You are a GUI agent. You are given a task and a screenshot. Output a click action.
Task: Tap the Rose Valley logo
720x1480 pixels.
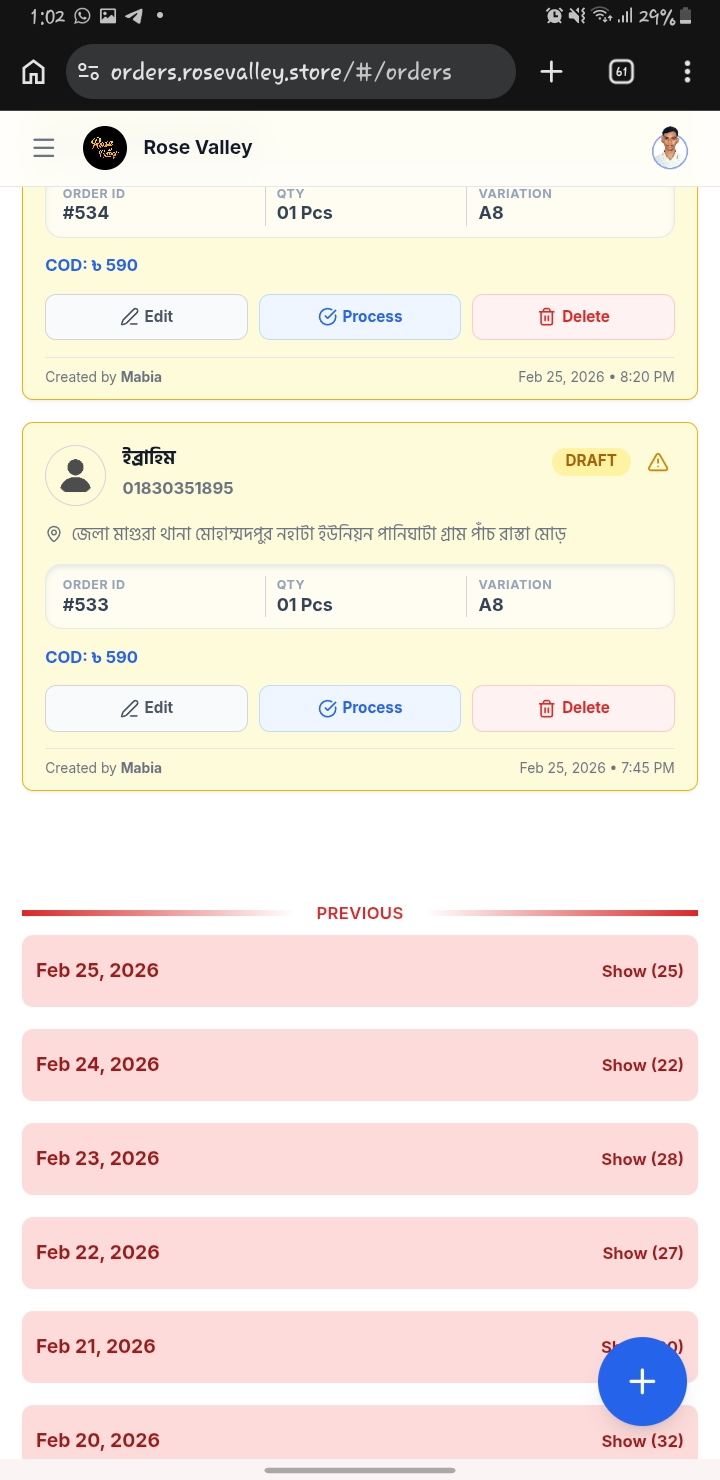pyautogui.click(x=105, y=148)
